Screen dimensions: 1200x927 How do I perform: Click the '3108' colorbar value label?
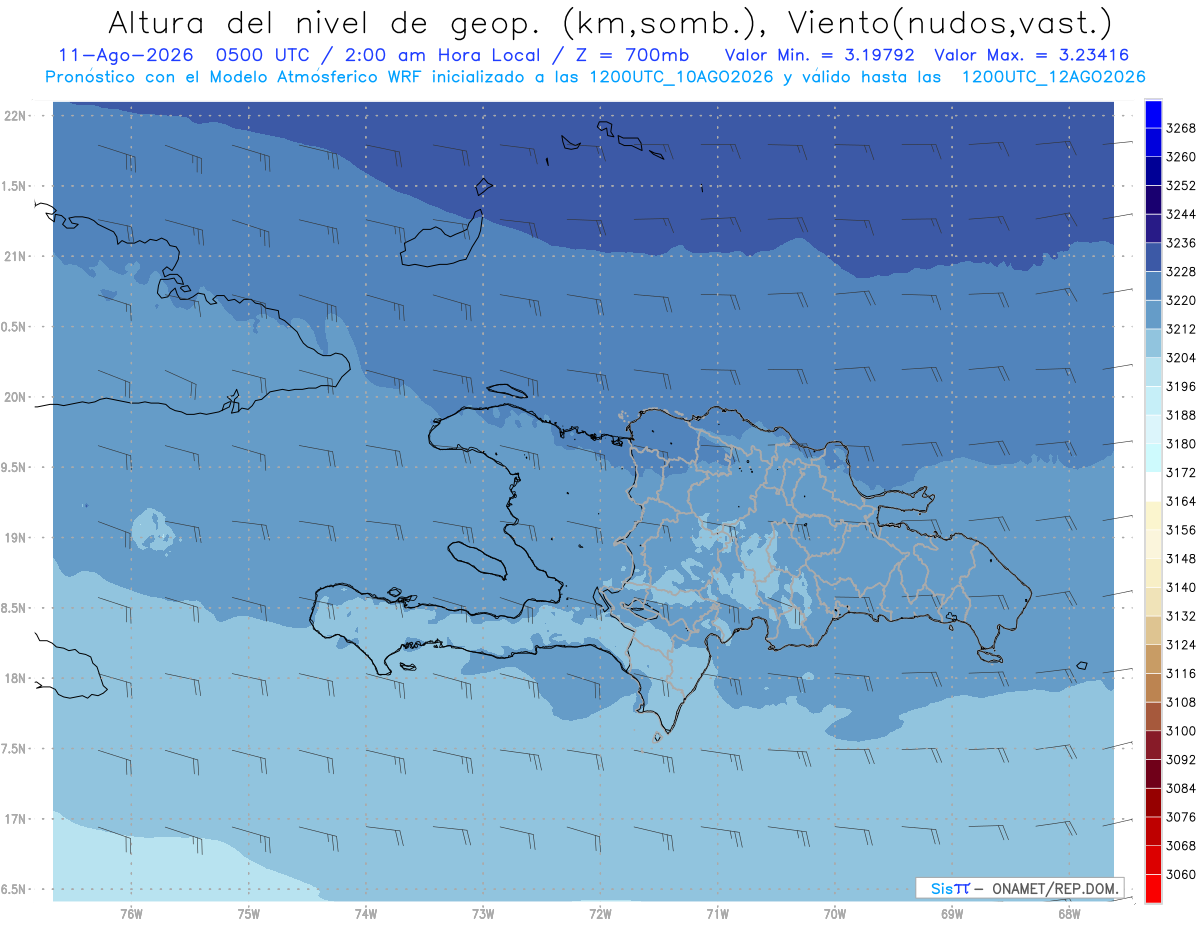(1181, 702)
